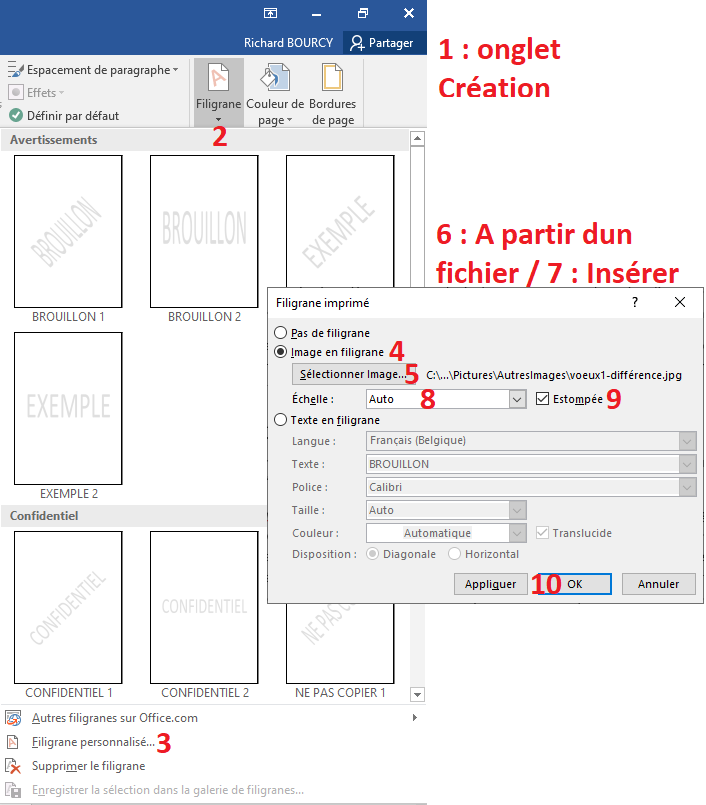Open Bordures de page icon

pyautogui.click(x=332, y=78)
